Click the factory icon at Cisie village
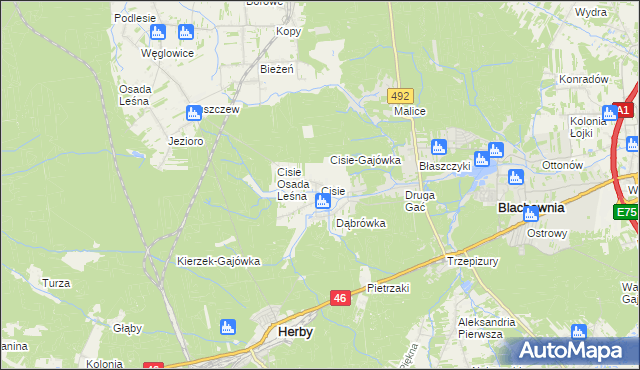The height and width of the screenshot is (370, 640). 322,201
